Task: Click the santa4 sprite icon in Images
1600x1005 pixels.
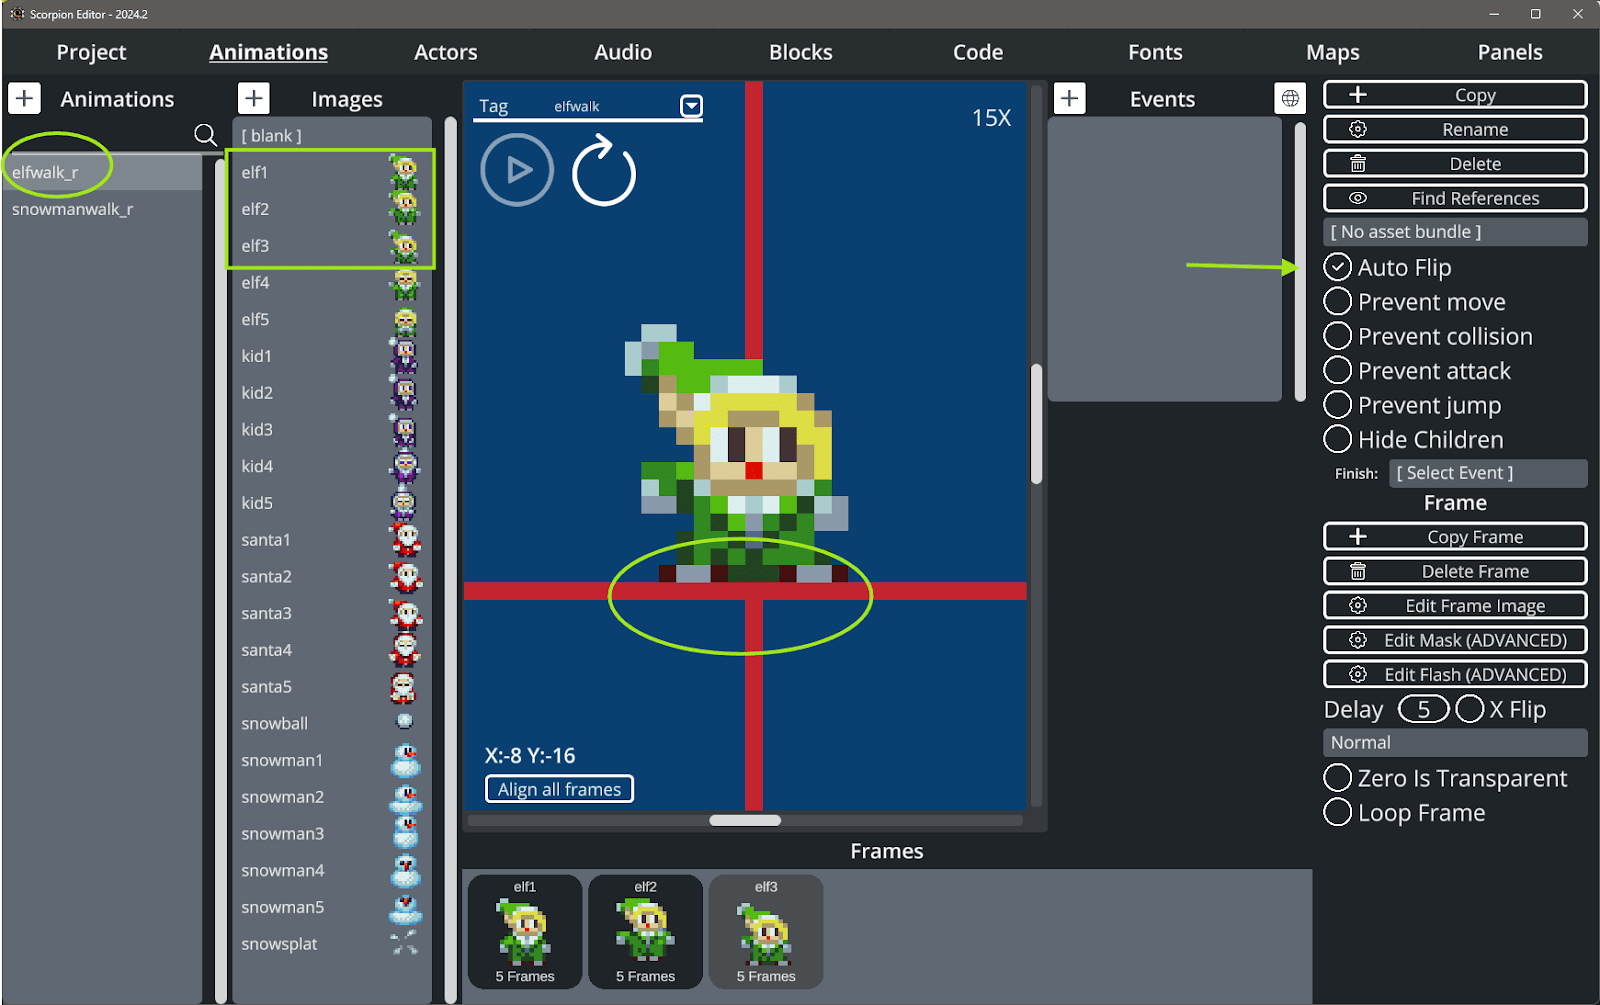Action: coord(404,650)
